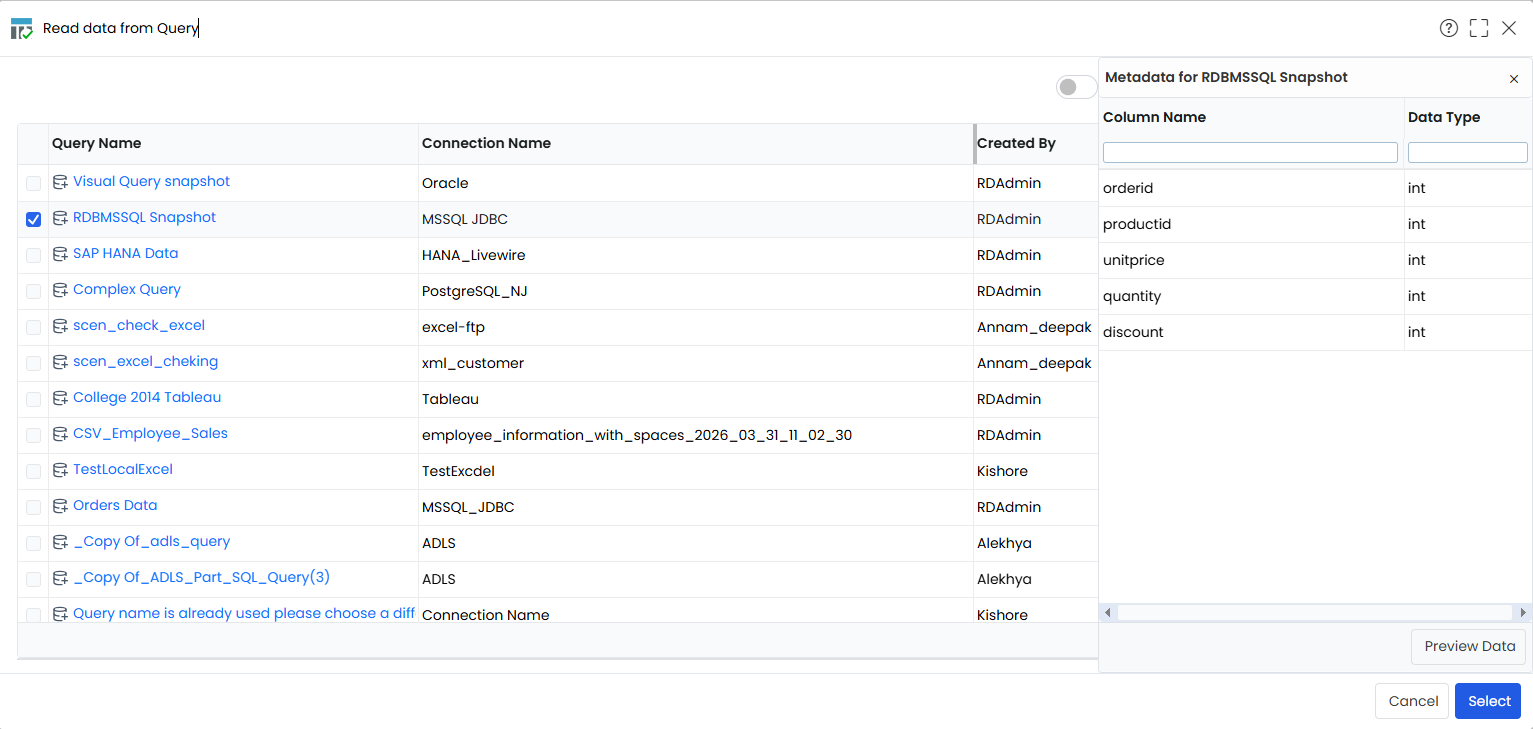The height and width of the screenshot is (729, 1533).
Task: Click the query icon beside College 2014 Tableau
Action: point(60,398)
